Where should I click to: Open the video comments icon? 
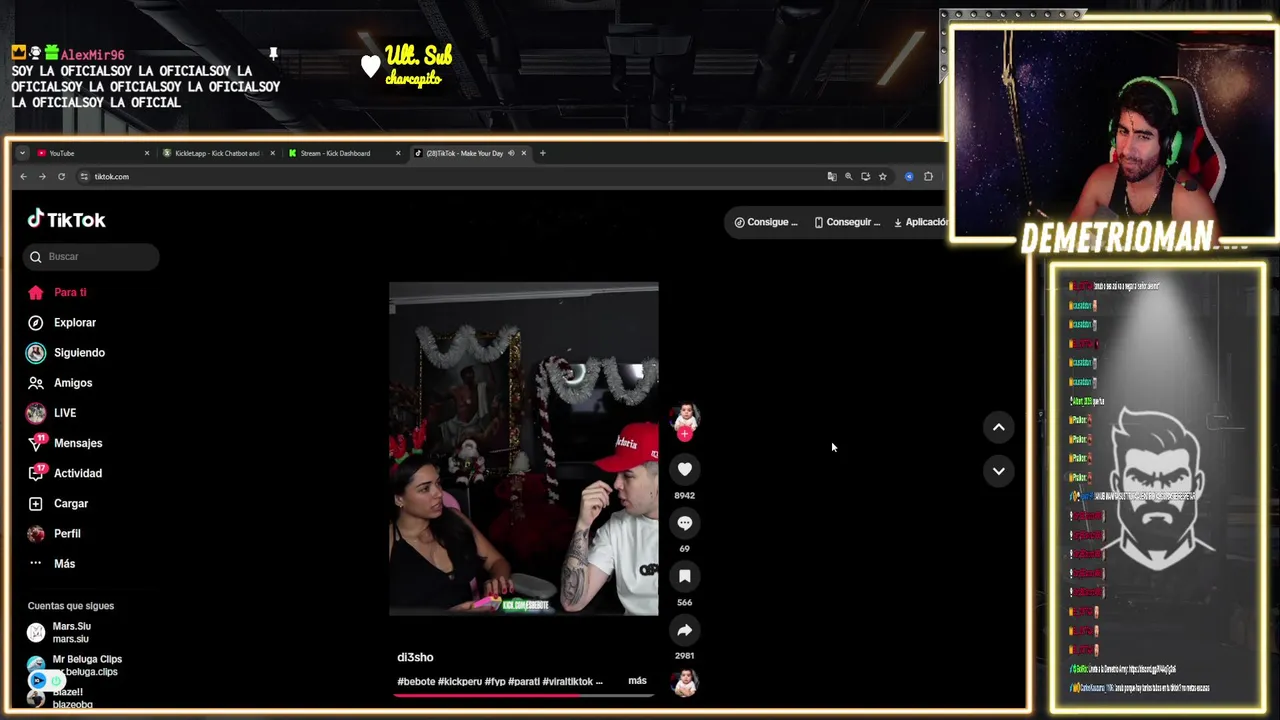tap(684, 522)
